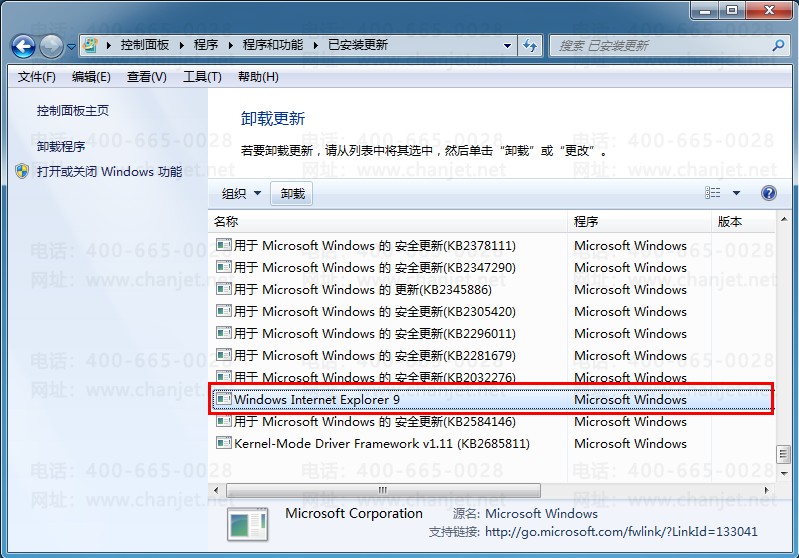Select Windows Internet Explorer 9 entry
Viewport: 799px width, 558px height.
tap(492, 400)
